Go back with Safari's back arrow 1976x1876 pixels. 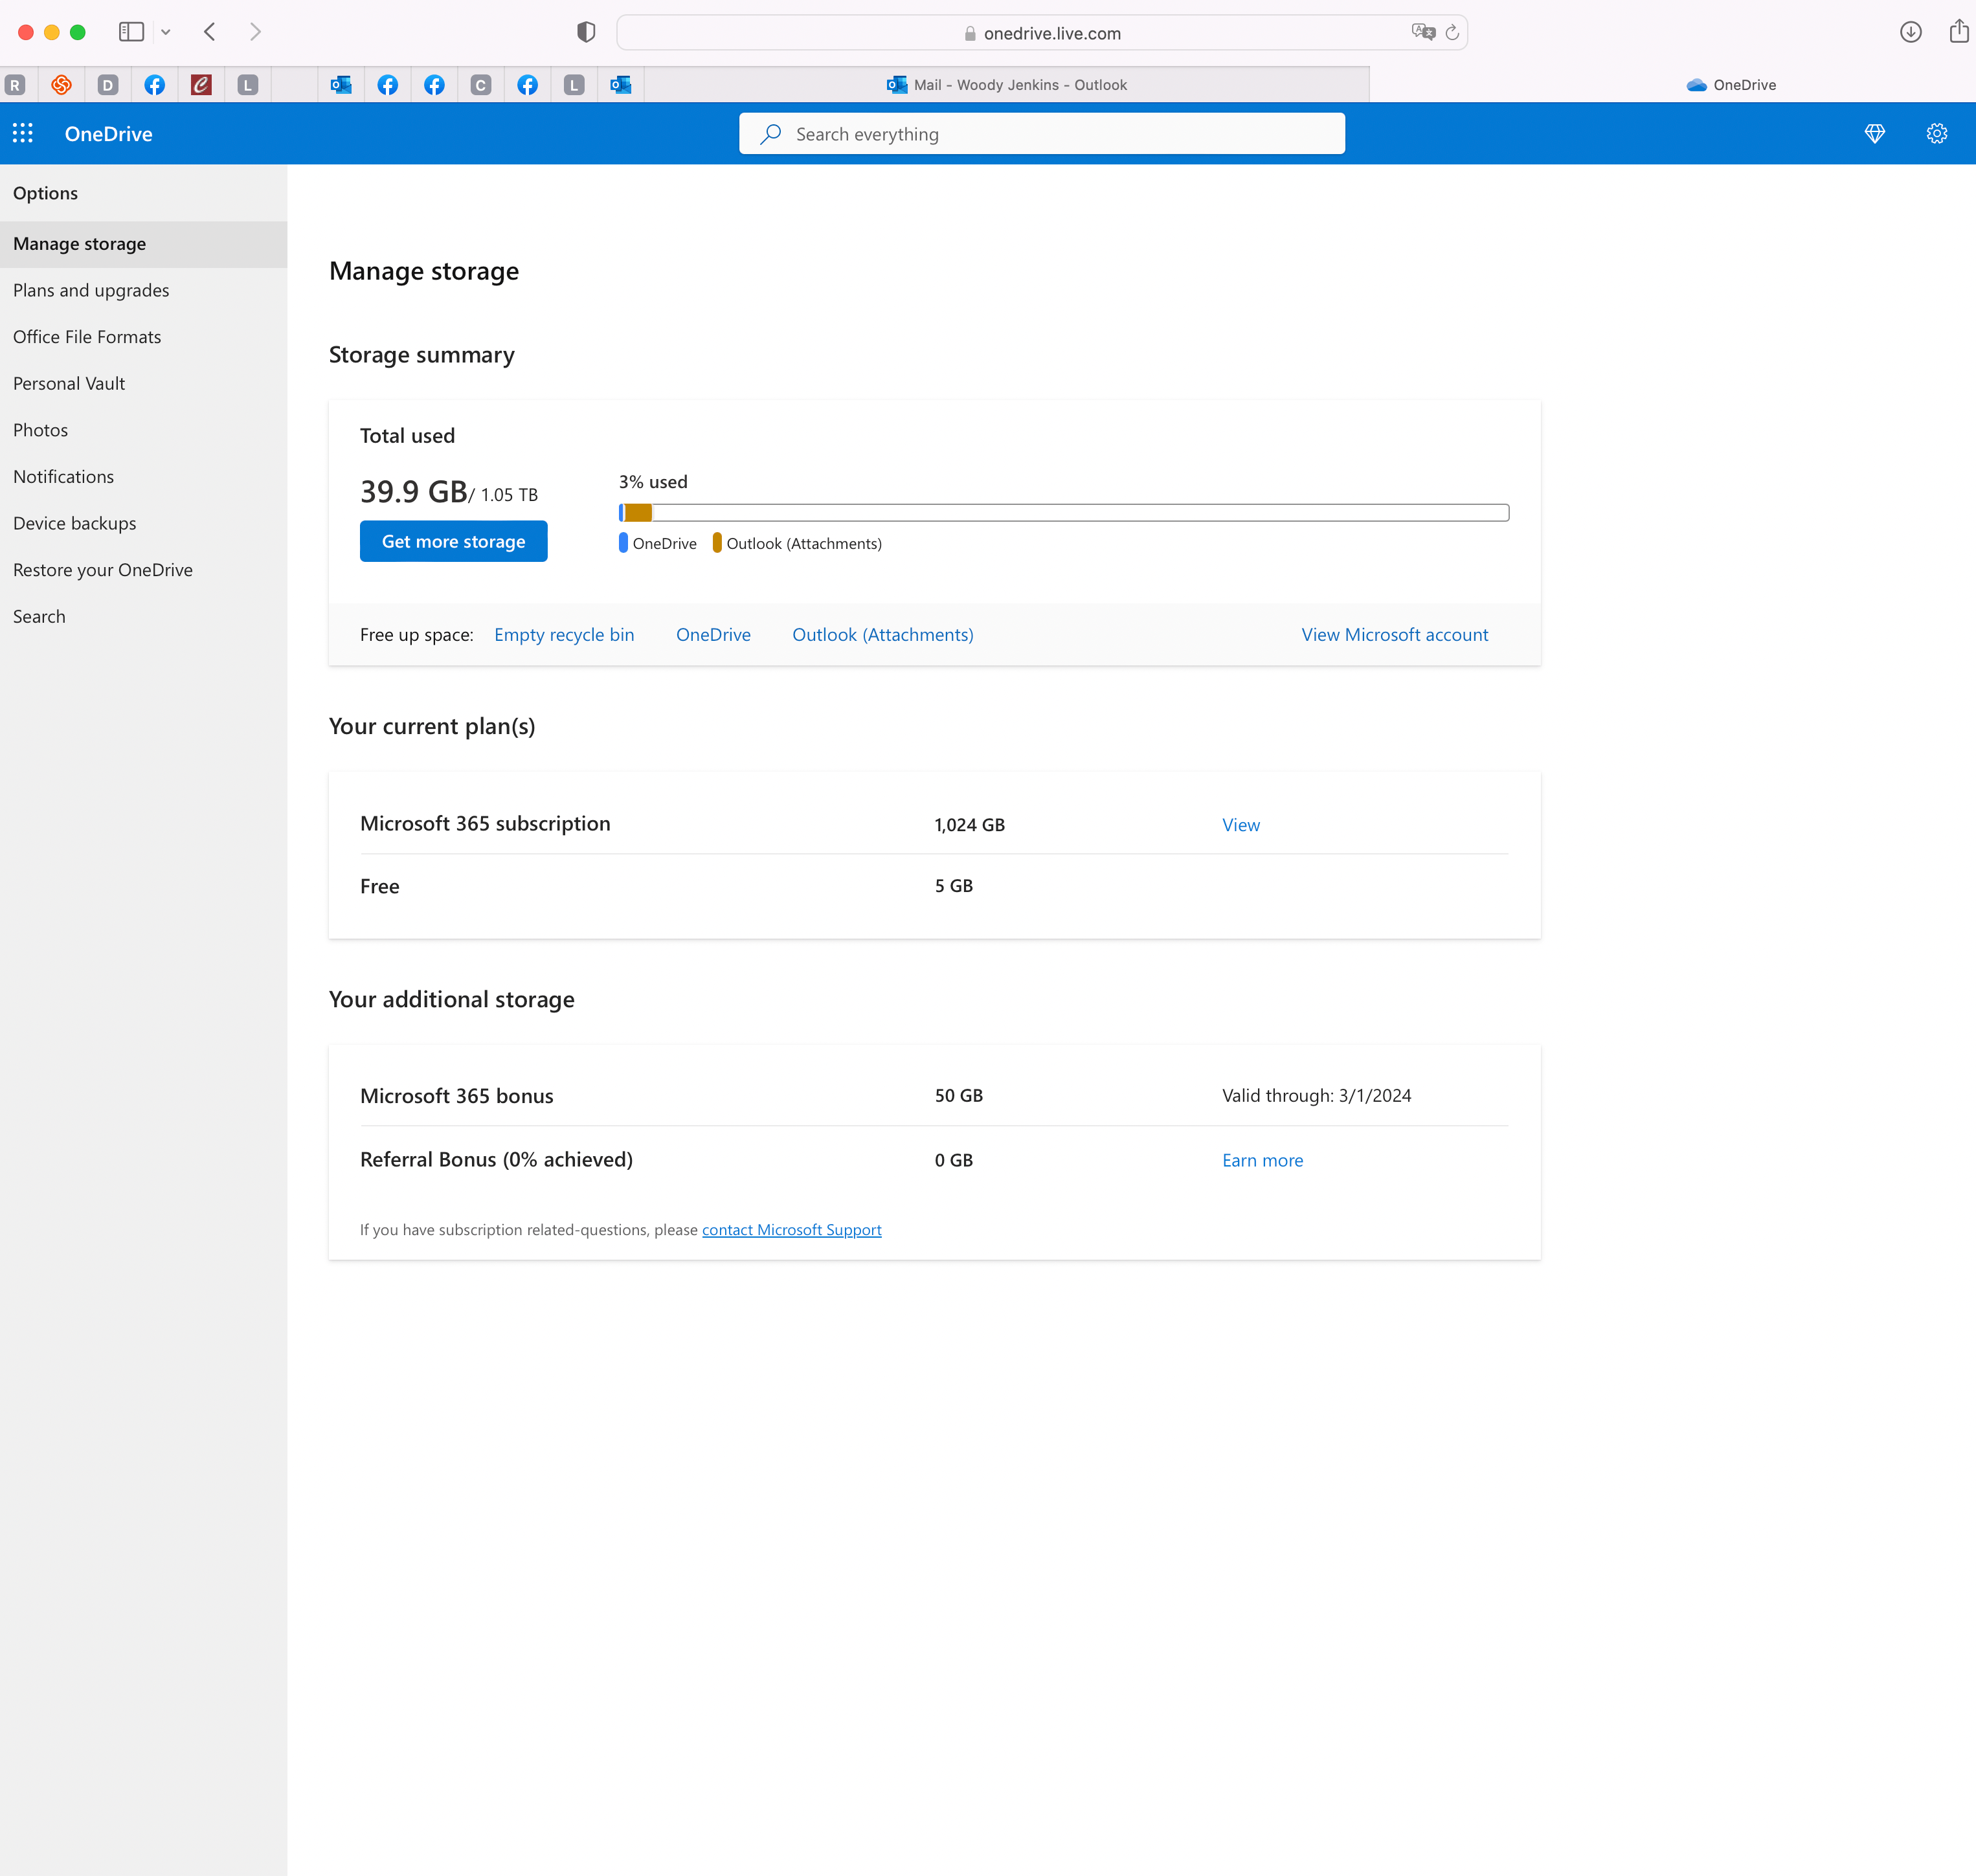click(210, 32)
